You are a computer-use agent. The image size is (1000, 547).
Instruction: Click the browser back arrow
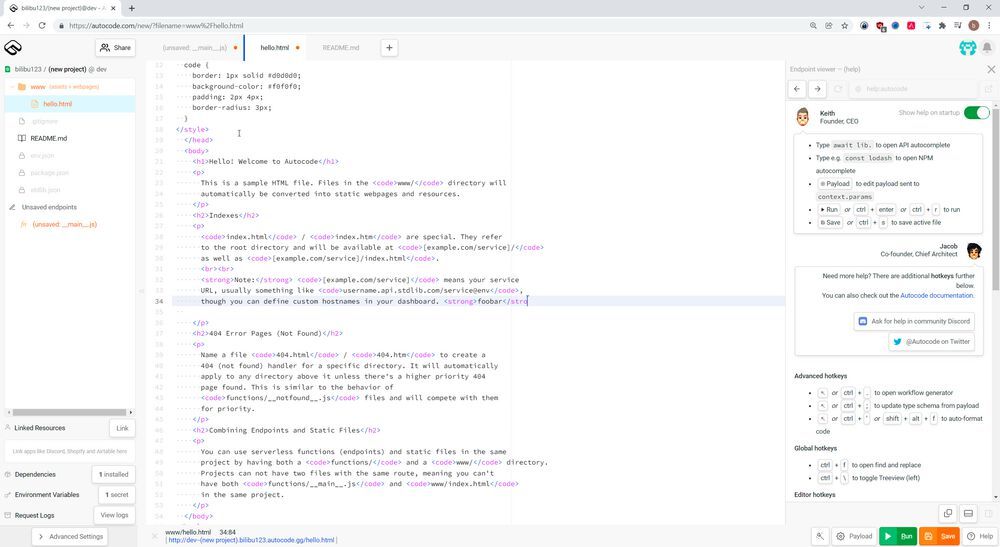(11, 26)
